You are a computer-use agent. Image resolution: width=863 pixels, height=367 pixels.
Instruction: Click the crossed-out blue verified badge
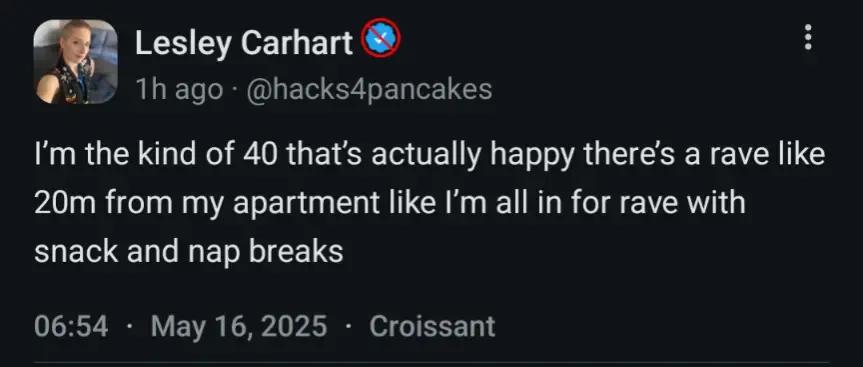tap(380, 37)
